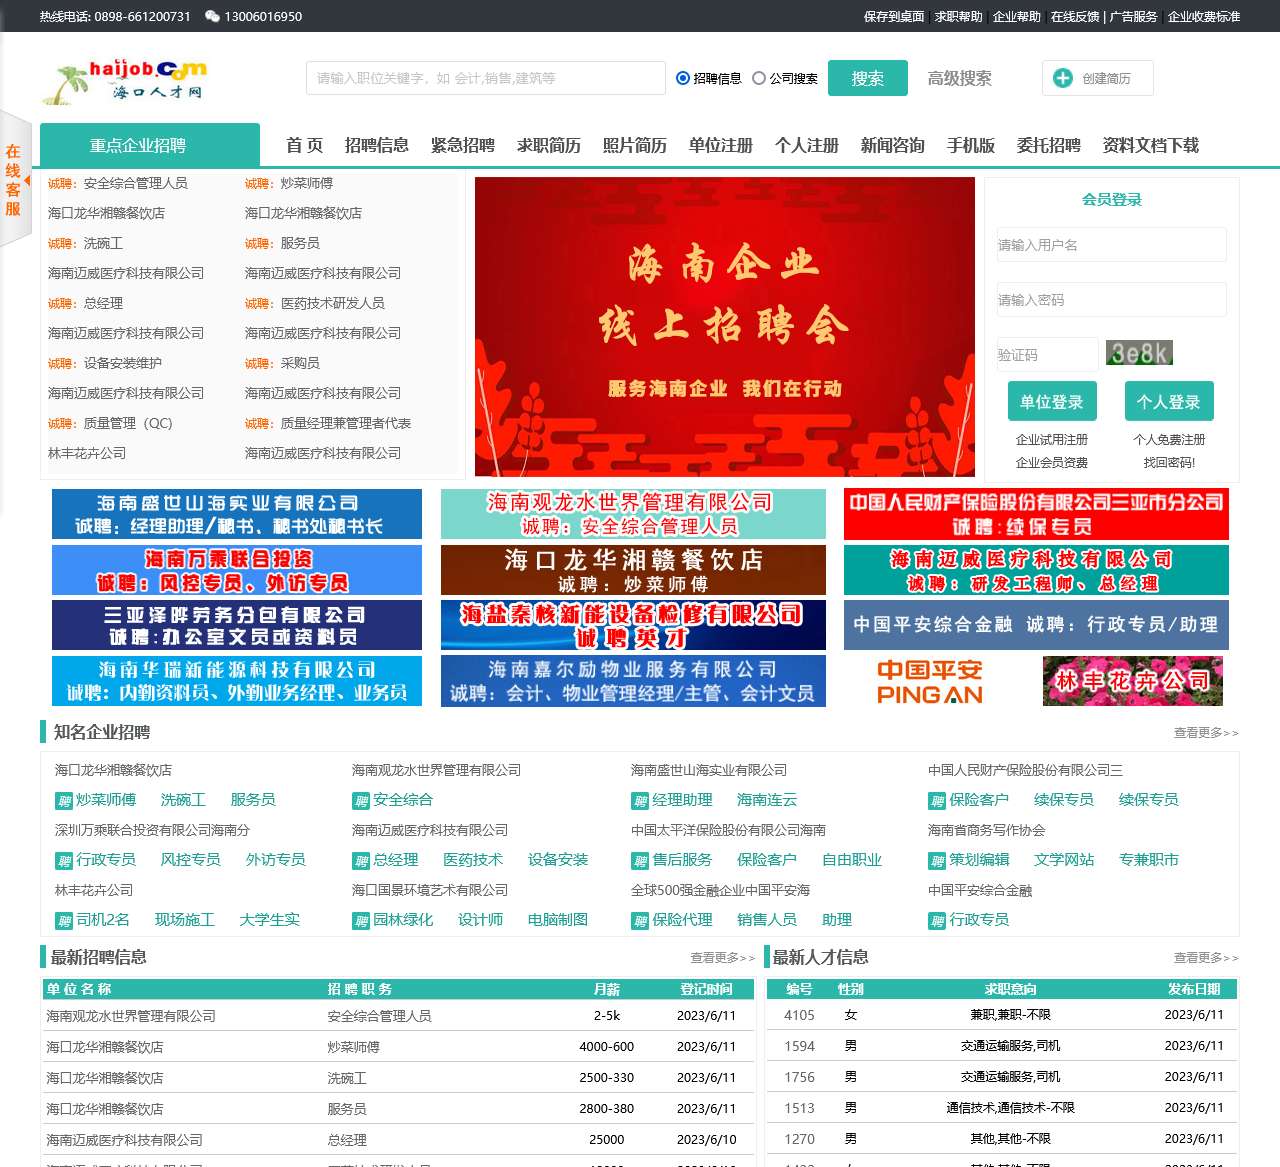
Task: Open the 在线客服 side tab
Action: coord(15,178)
